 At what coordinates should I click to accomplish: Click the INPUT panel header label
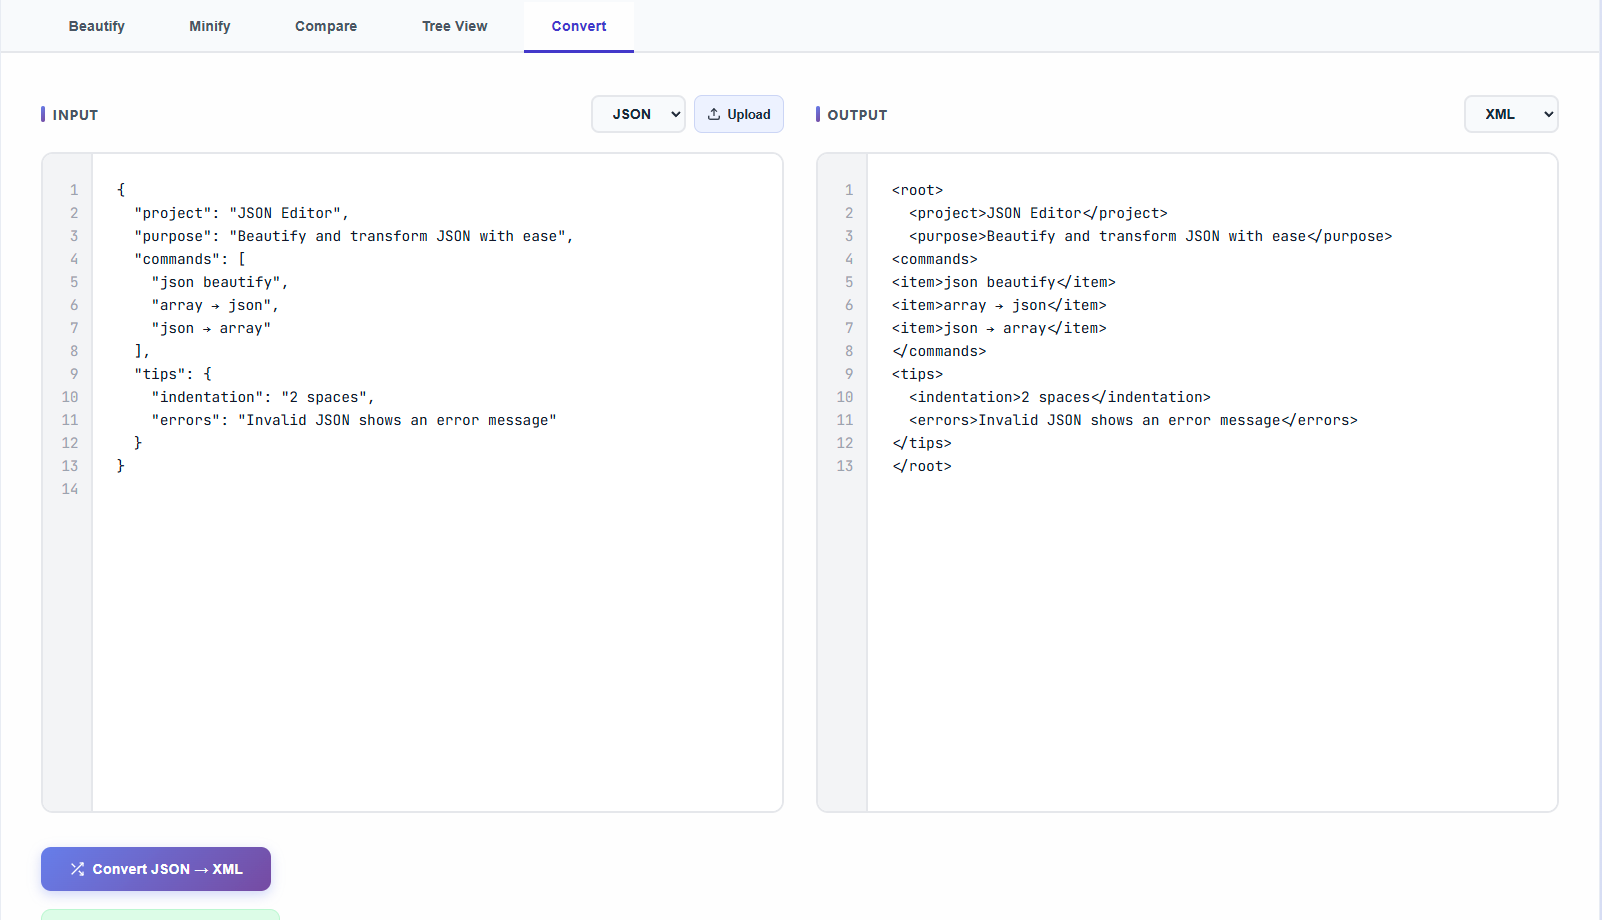74,114
